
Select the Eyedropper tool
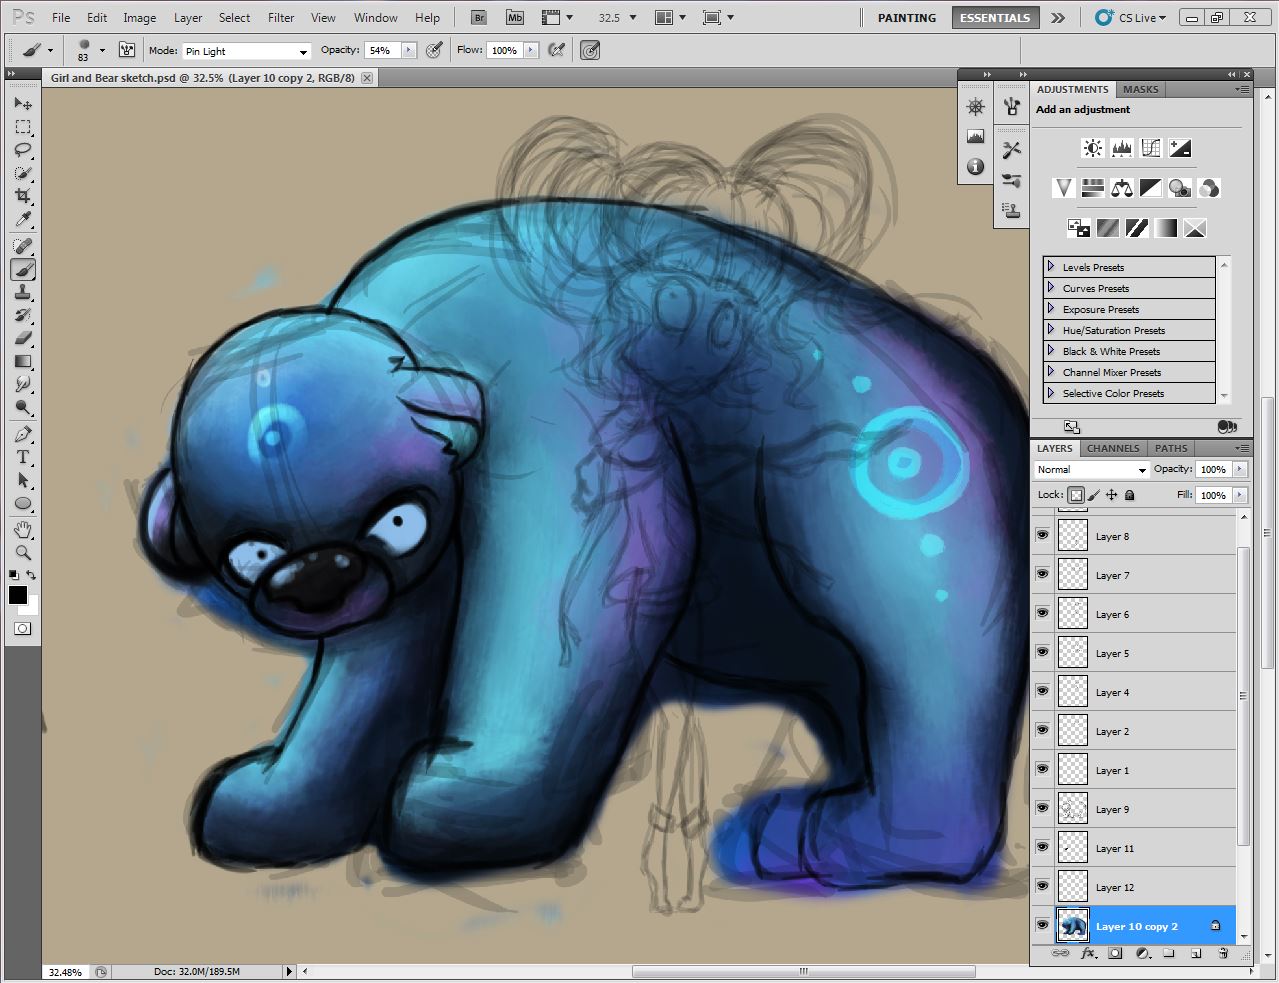[23, 220]
